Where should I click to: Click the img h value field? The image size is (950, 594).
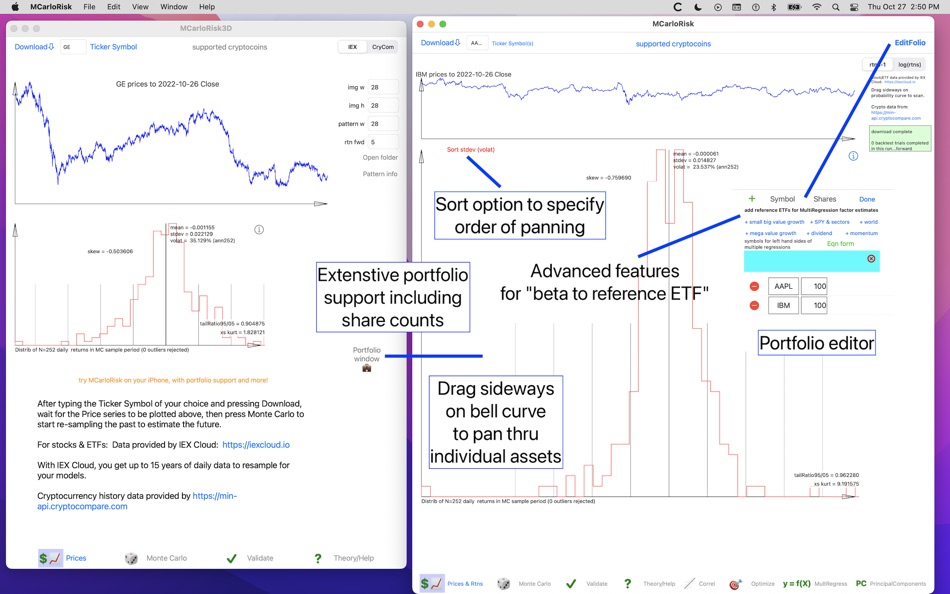coord(383,105)
